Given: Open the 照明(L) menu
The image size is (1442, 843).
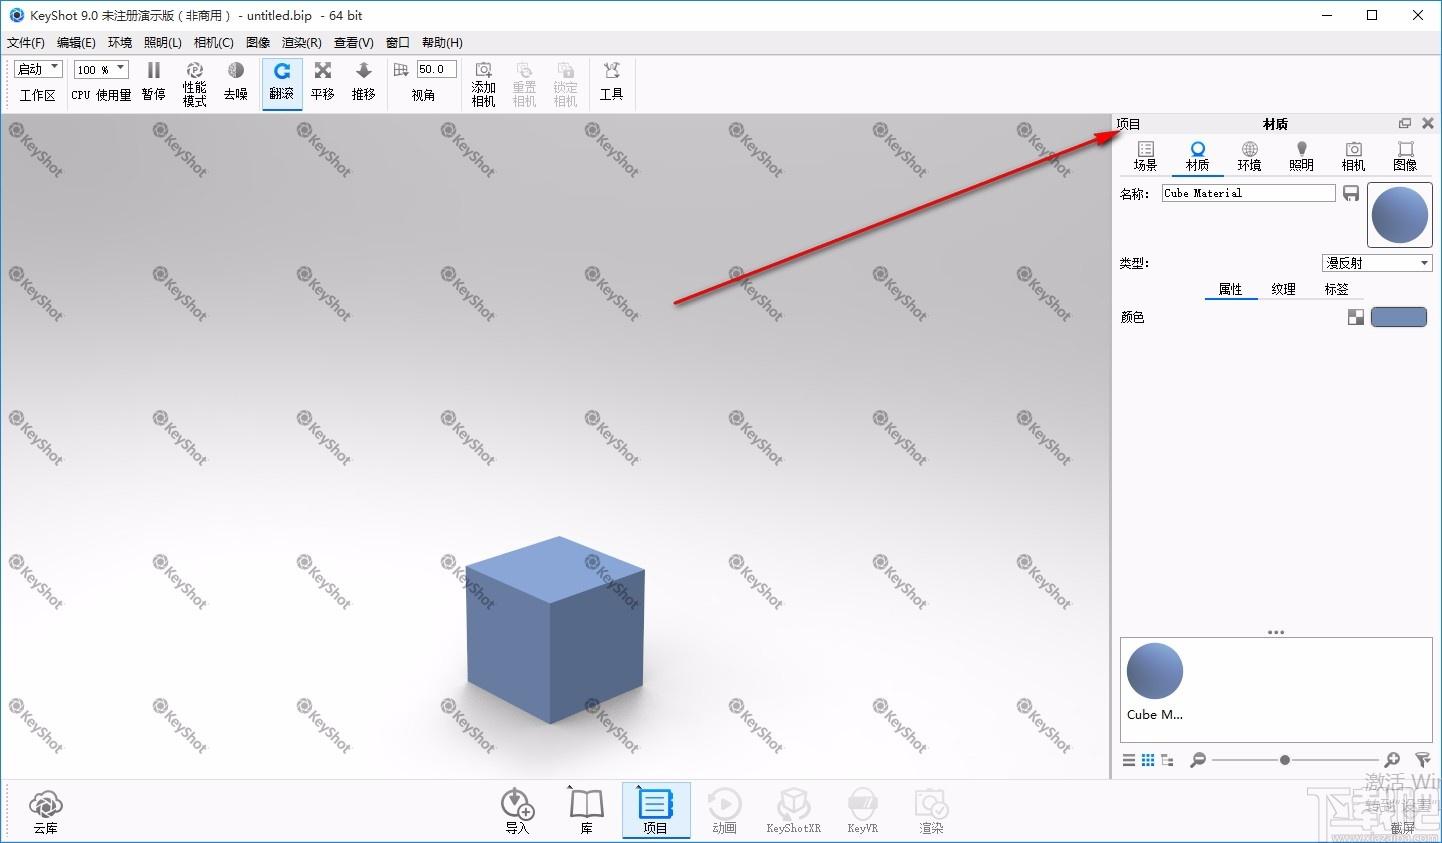Looking at the screenshot, I should point(163,42).
